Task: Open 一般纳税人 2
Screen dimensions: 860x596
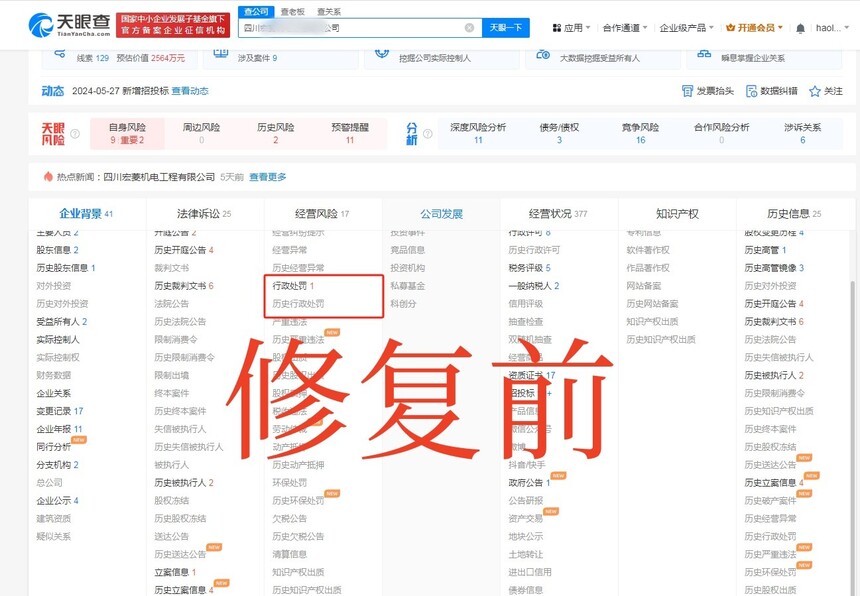Action: click(534, 286)
